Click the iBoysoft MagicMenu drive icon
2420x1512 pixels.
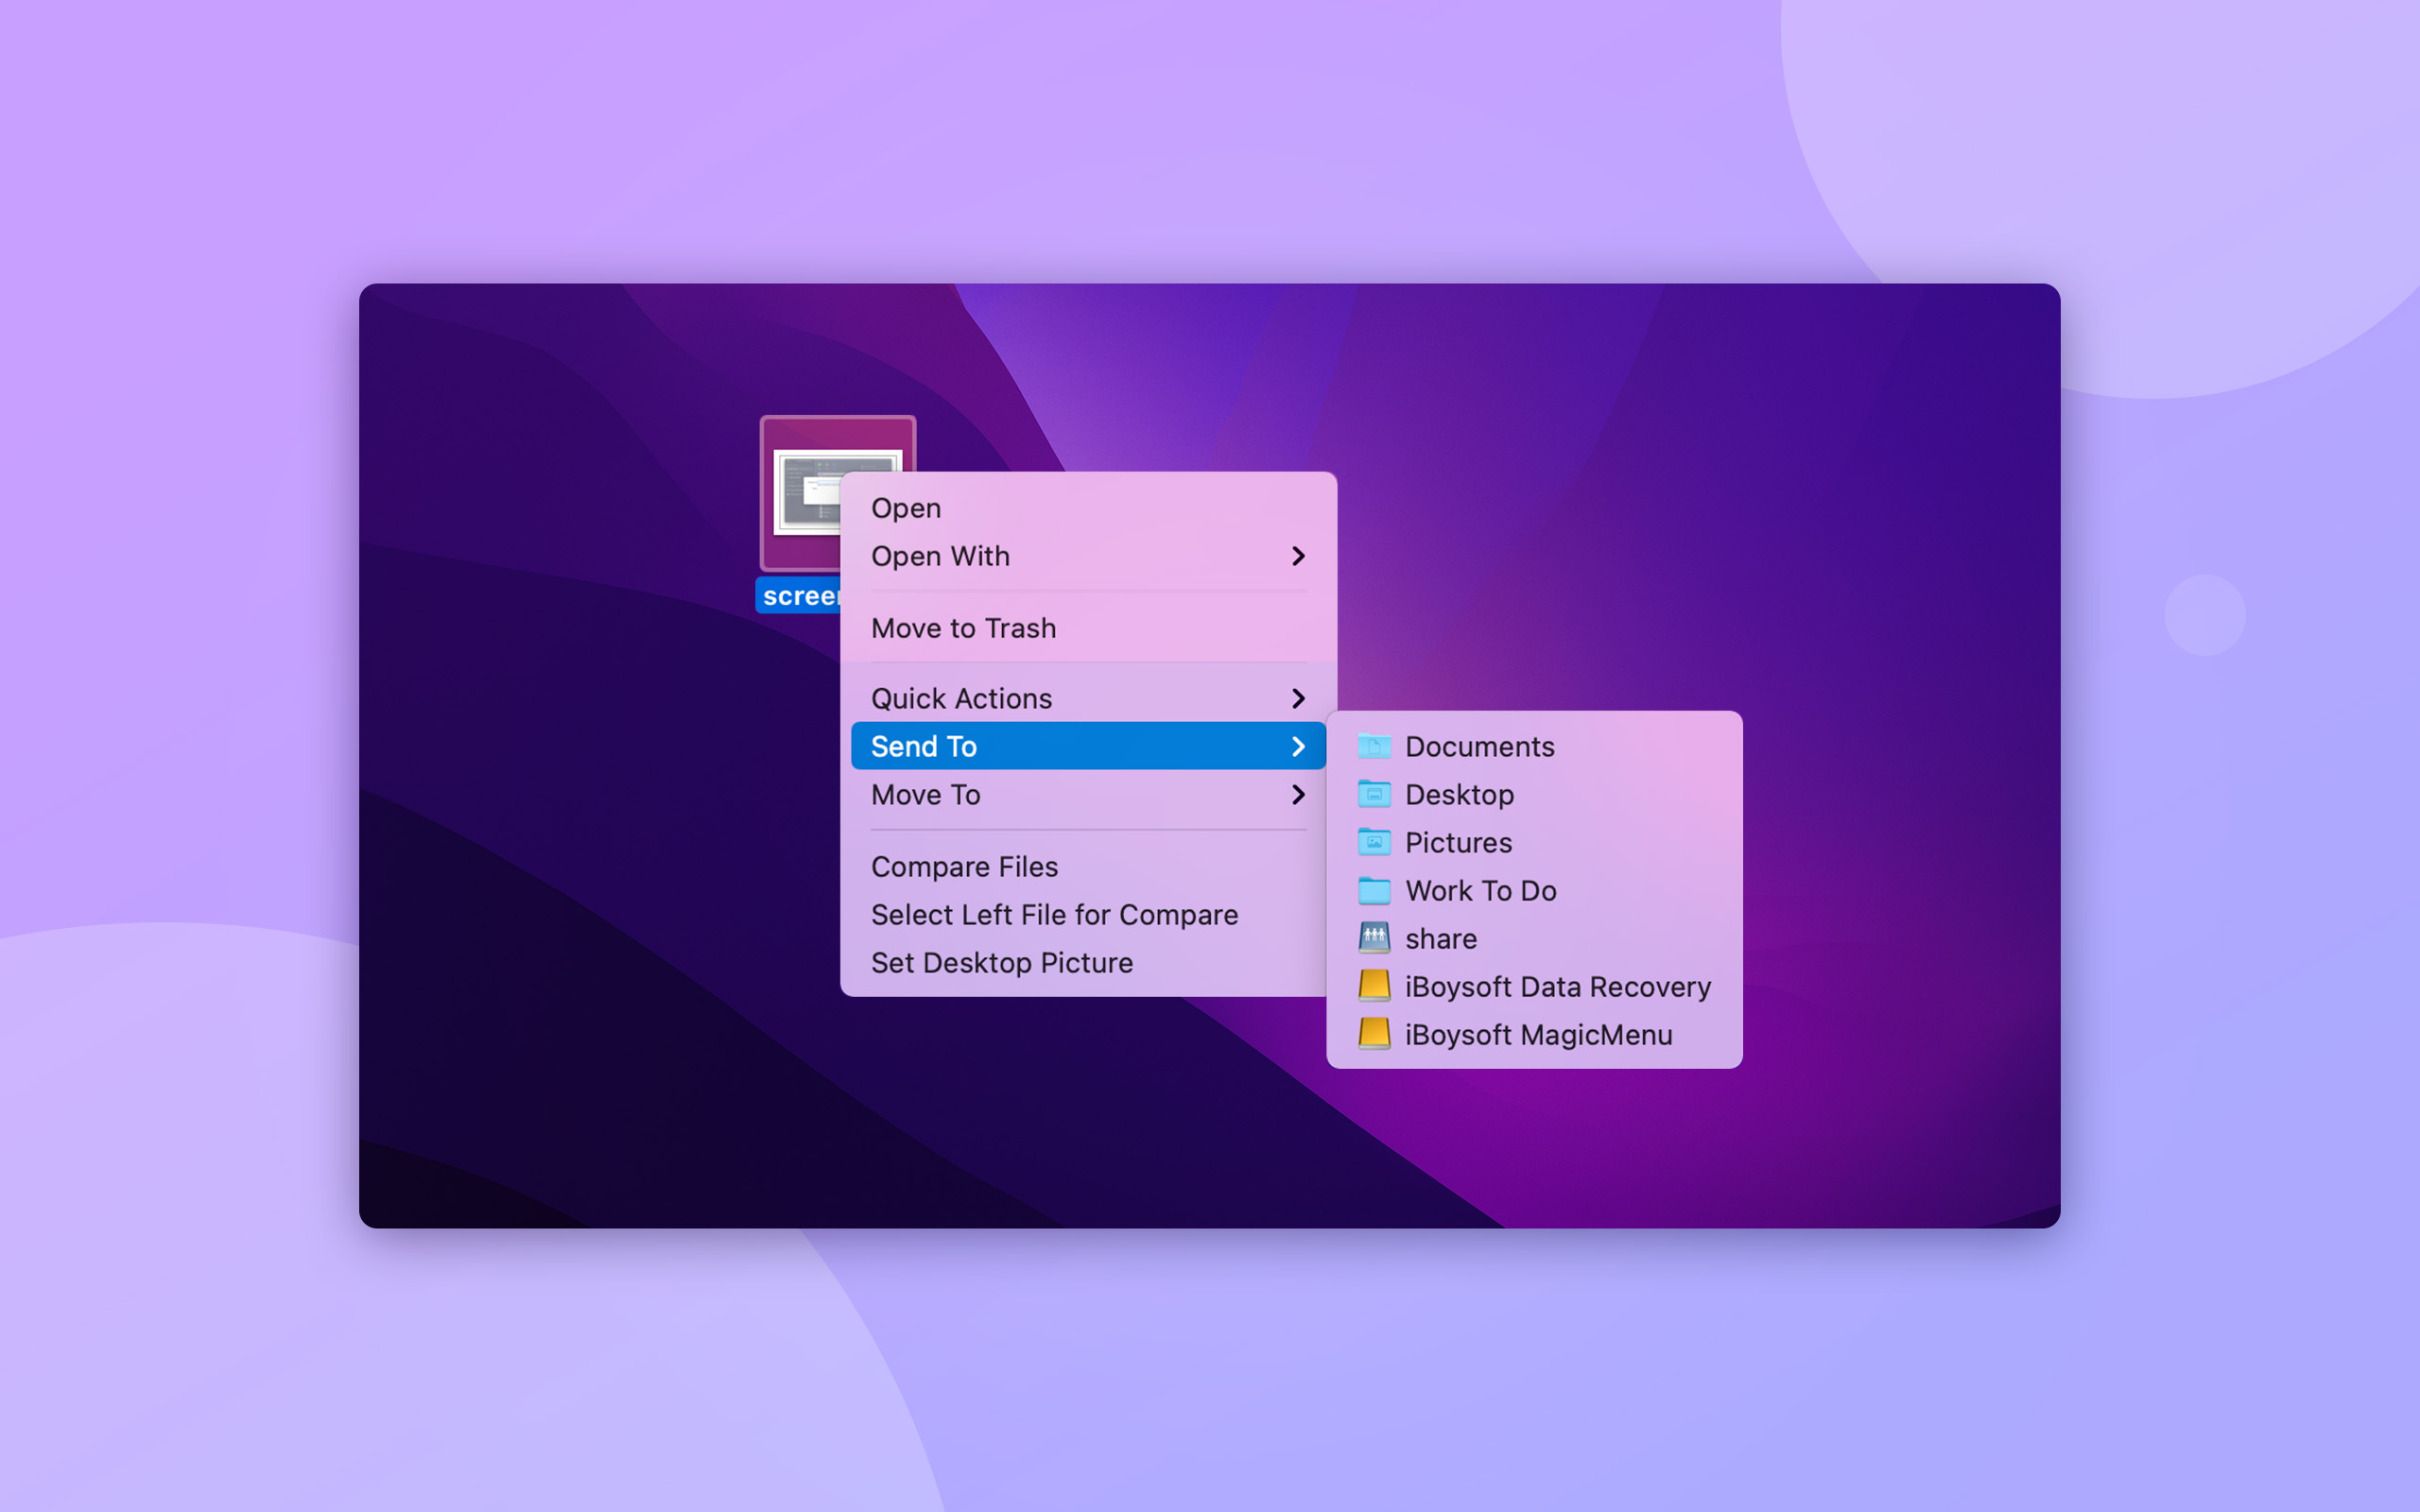(1374, 1034)
